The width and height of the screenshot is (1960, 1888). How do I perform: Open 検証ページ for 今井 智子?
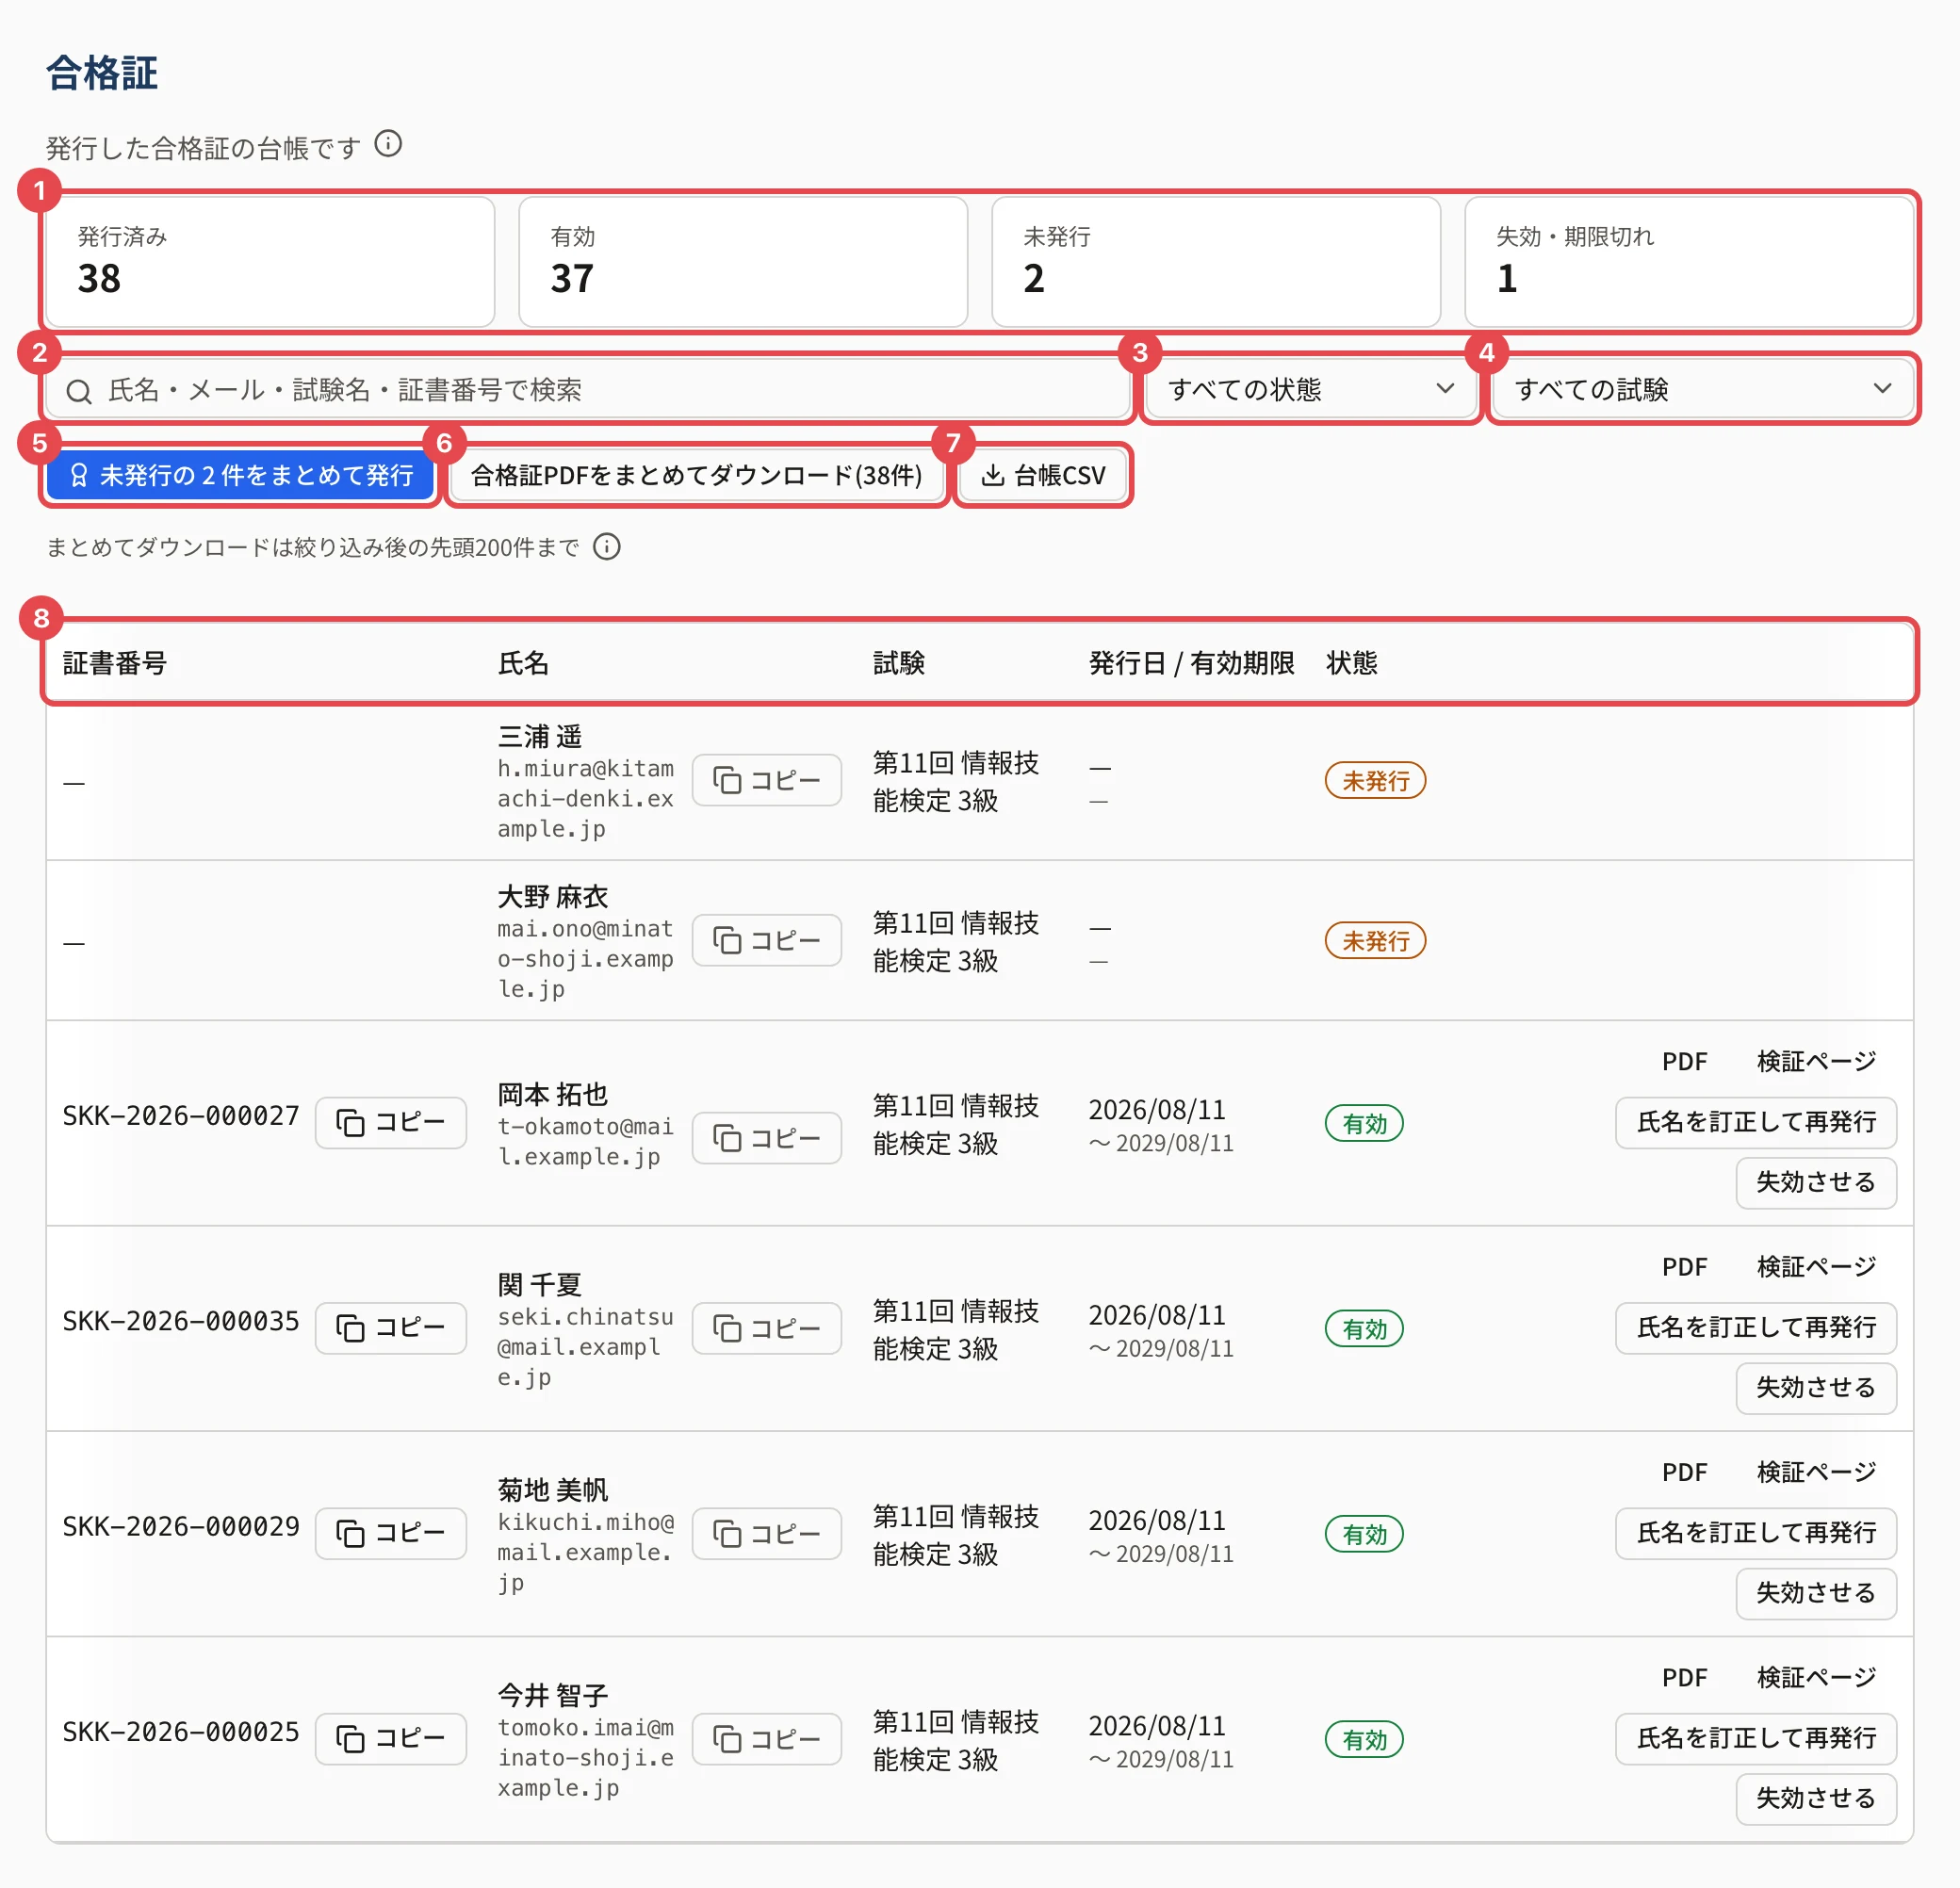pyautogui.click(x=1816, y=1677)
